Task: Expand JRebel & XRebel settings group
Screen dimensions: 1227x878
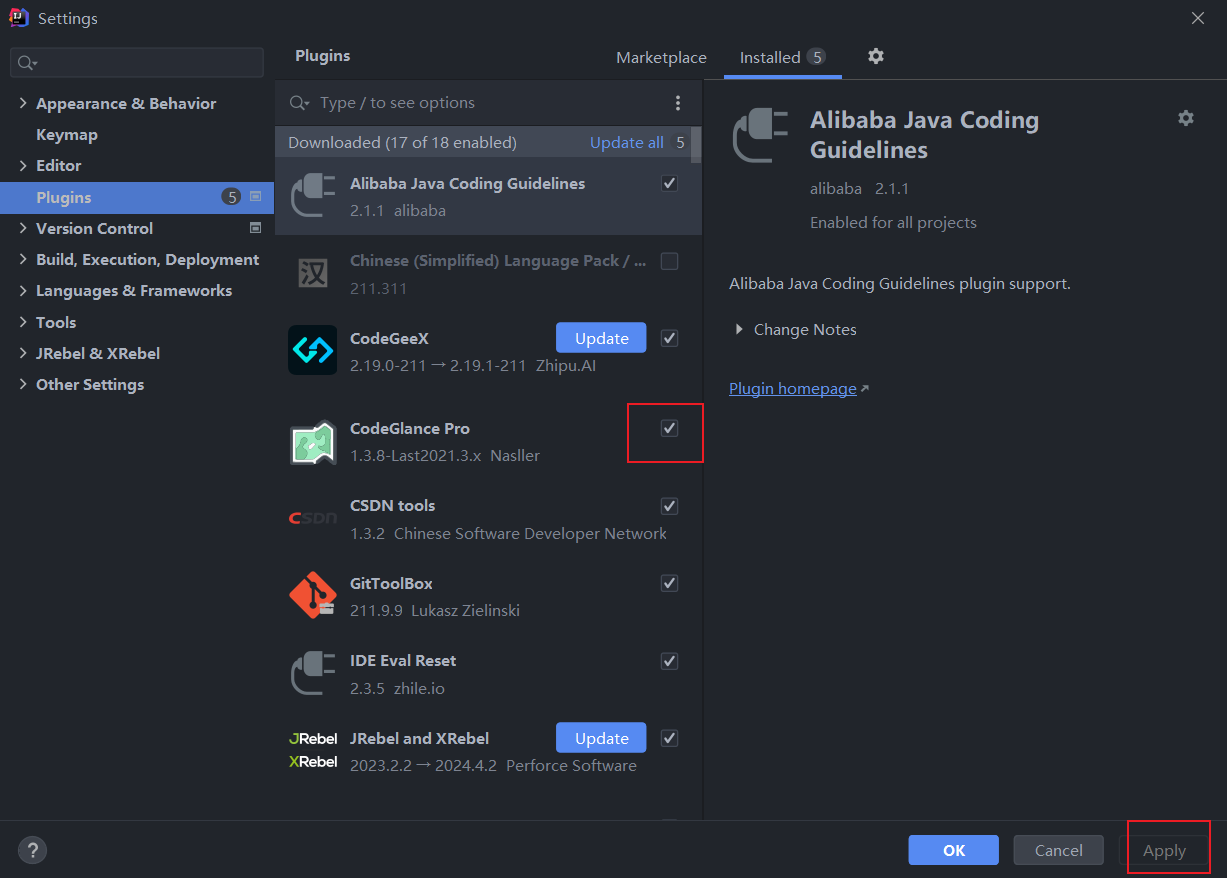Action: (23, 353)
